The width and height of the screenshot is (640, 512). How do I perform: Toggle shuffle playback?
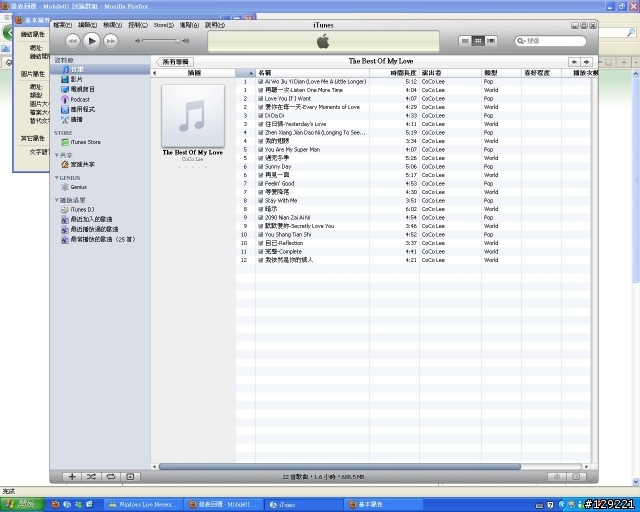tap(91, 476)
